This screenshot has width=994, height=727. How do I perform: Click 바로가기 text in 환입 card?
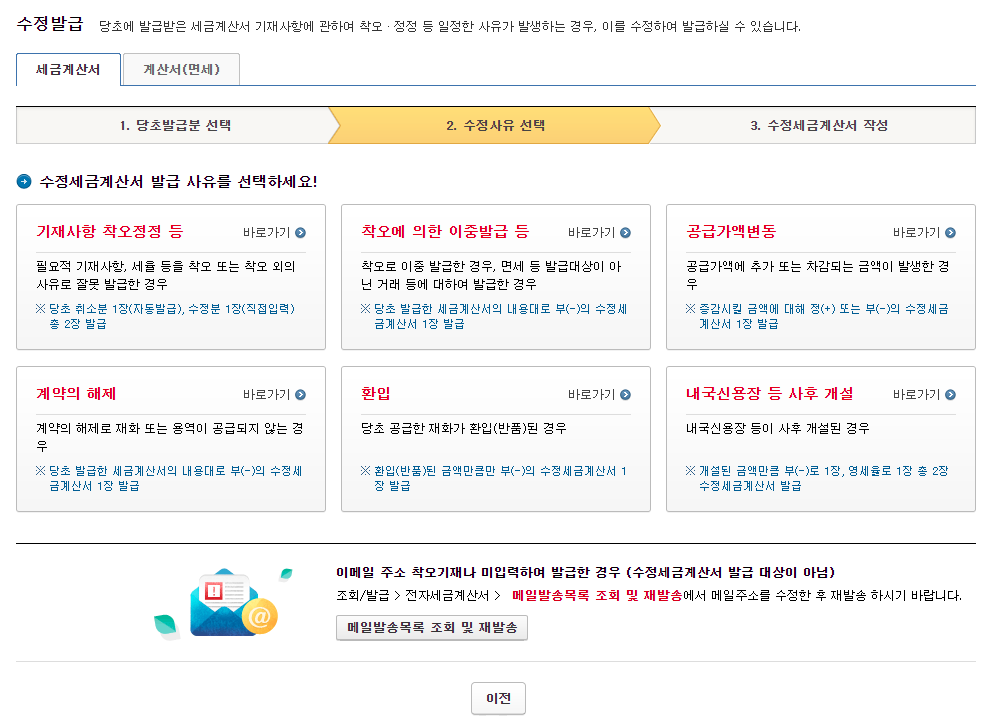[591, 395]
